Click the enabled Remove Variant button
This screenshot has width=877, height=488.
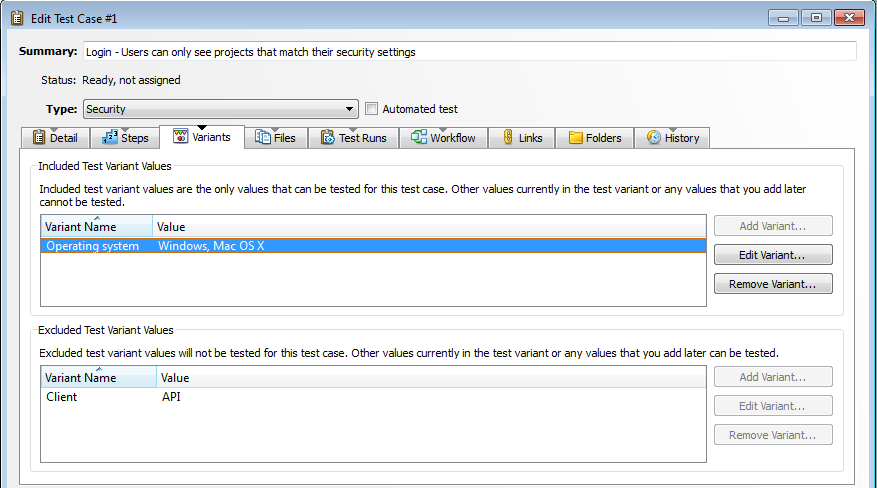click(x=773, y=284)
